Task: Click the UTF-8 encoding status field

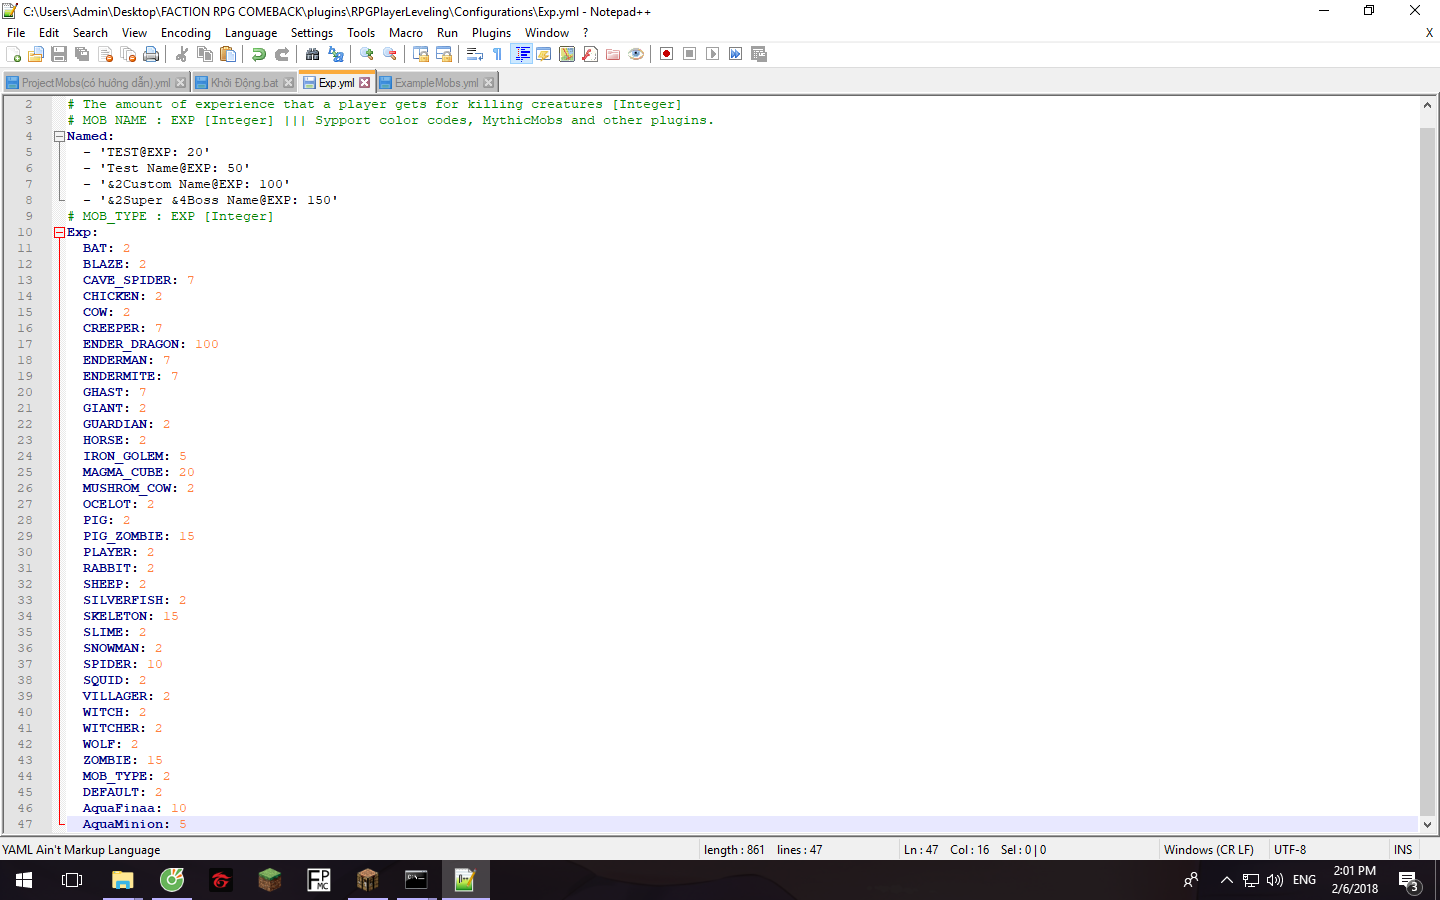Action: pos(1290,850)
